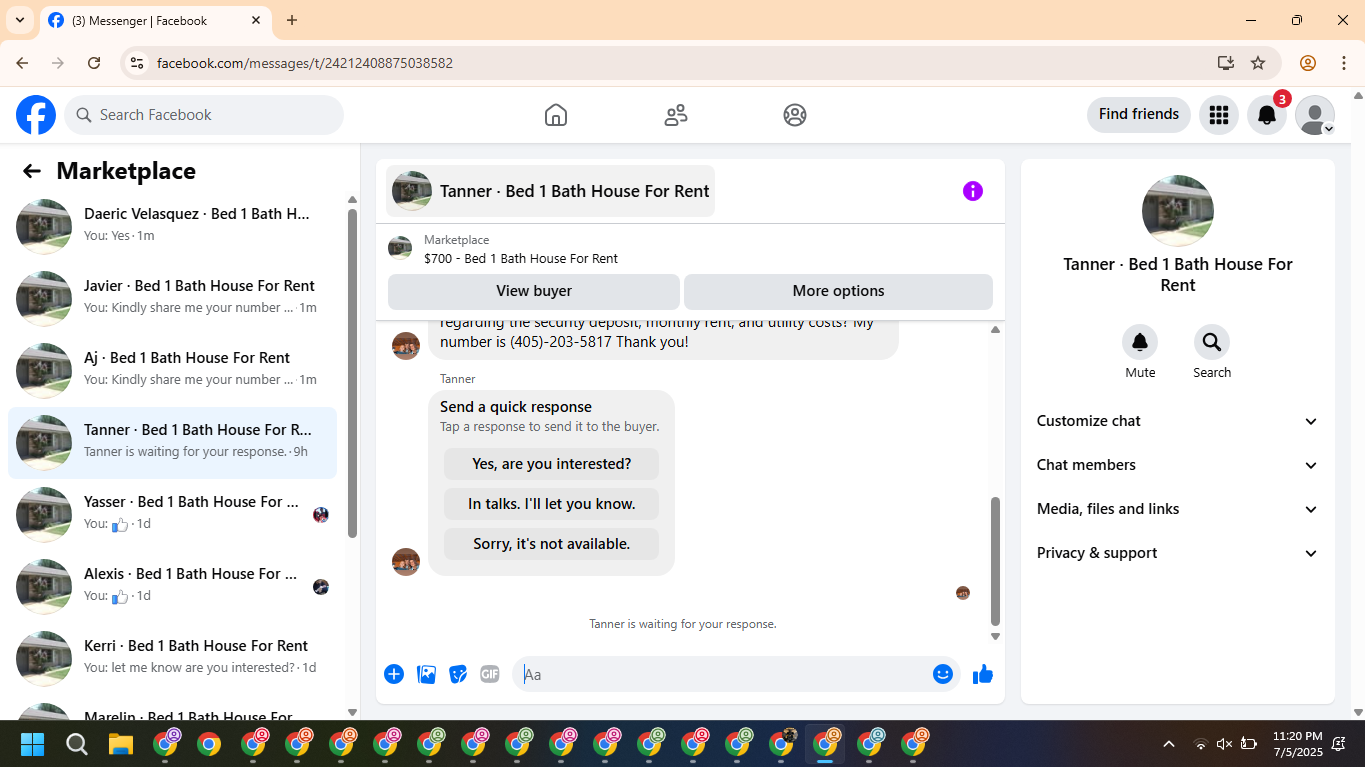Open the Javier conversation
Image resolution: width=1365 pixels, height=767 pixels.
(x=172, y=298)
